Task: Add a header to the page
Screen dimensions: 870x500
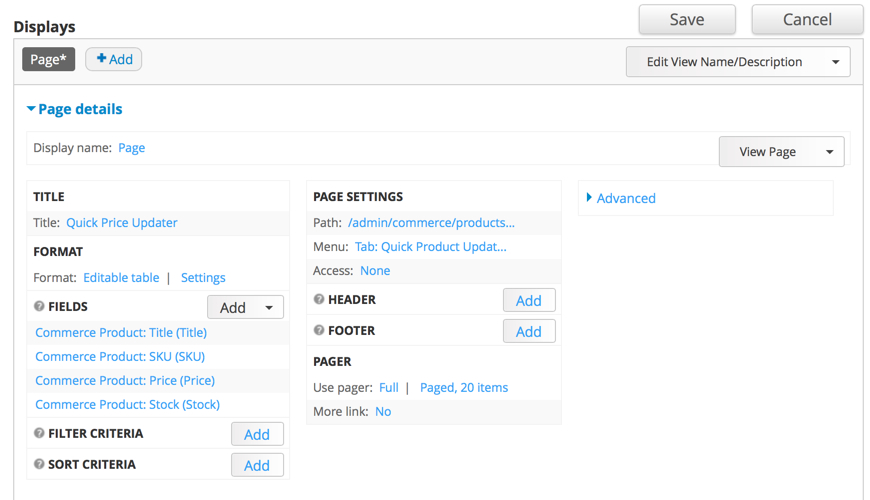Action: point(528,300)
